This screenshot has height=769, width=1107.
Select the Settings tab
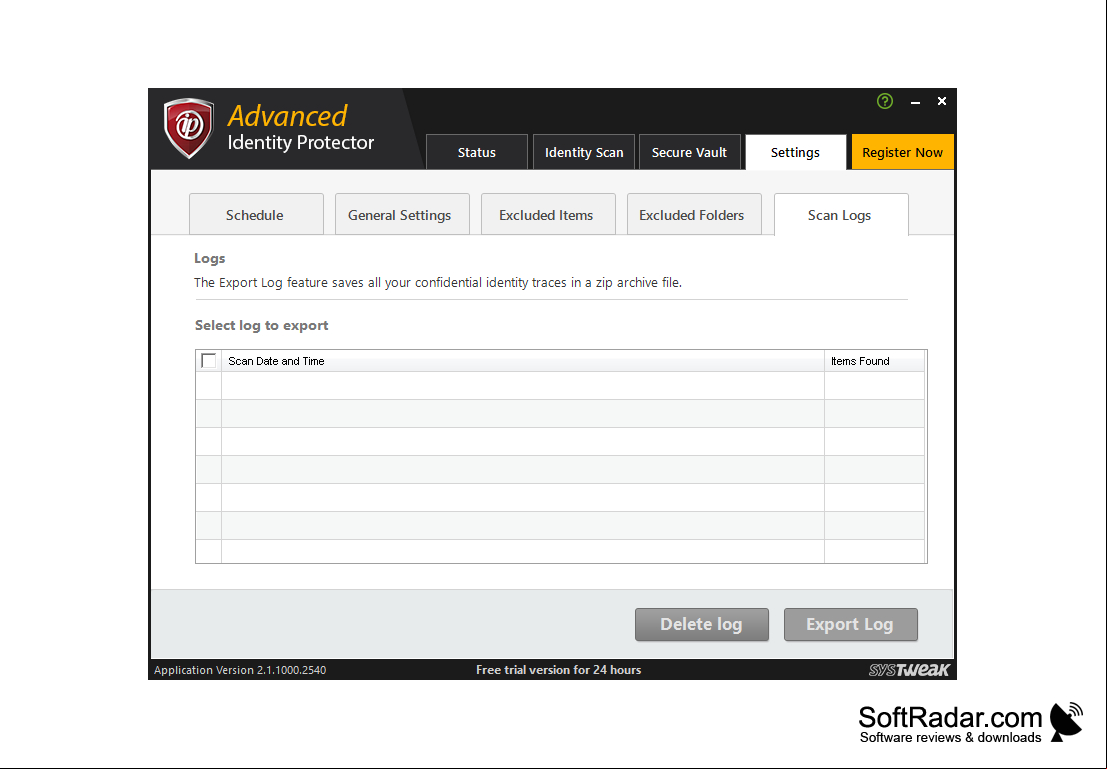coord(796,152)
